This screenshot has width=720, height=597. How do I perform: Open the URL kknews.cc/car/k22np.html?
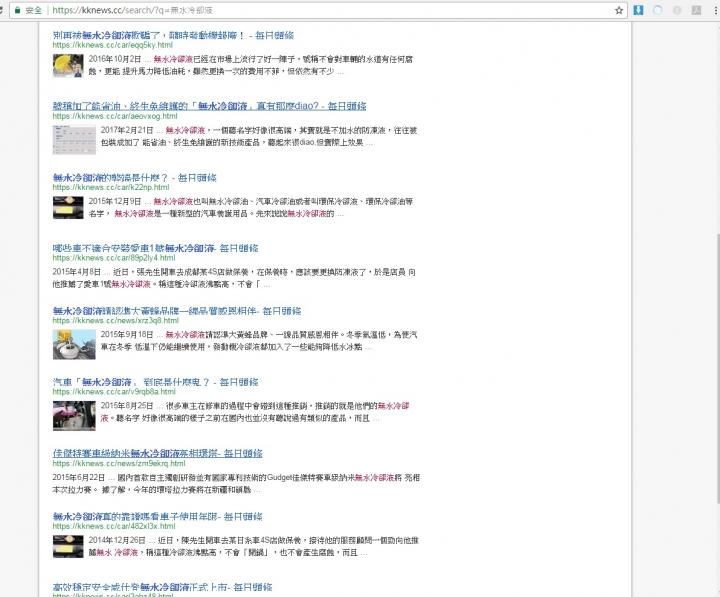[x=111, y=187]
